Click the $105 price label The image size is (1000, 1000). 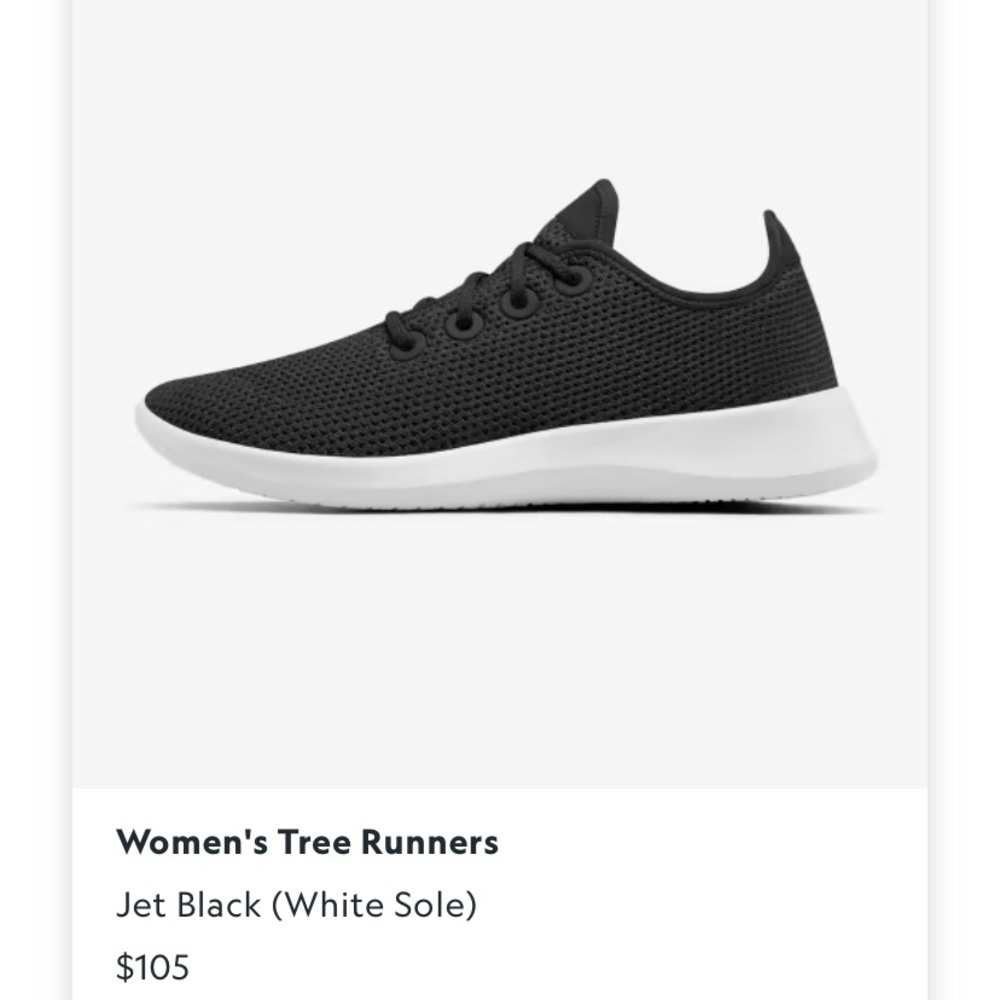coord(152,966)
